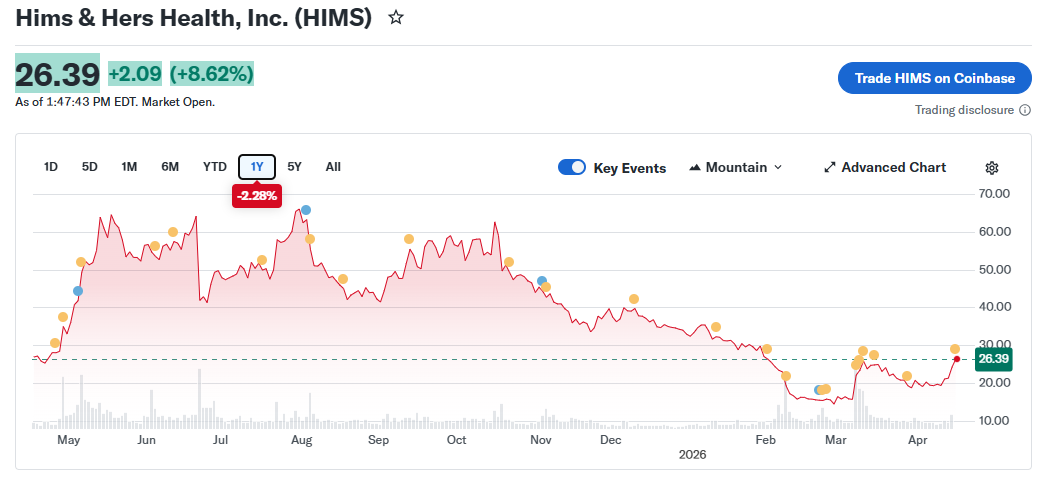This screenshot has width=1037, height=478.
Task: Click the Dec x-axis label
Action: pos(610,440)
